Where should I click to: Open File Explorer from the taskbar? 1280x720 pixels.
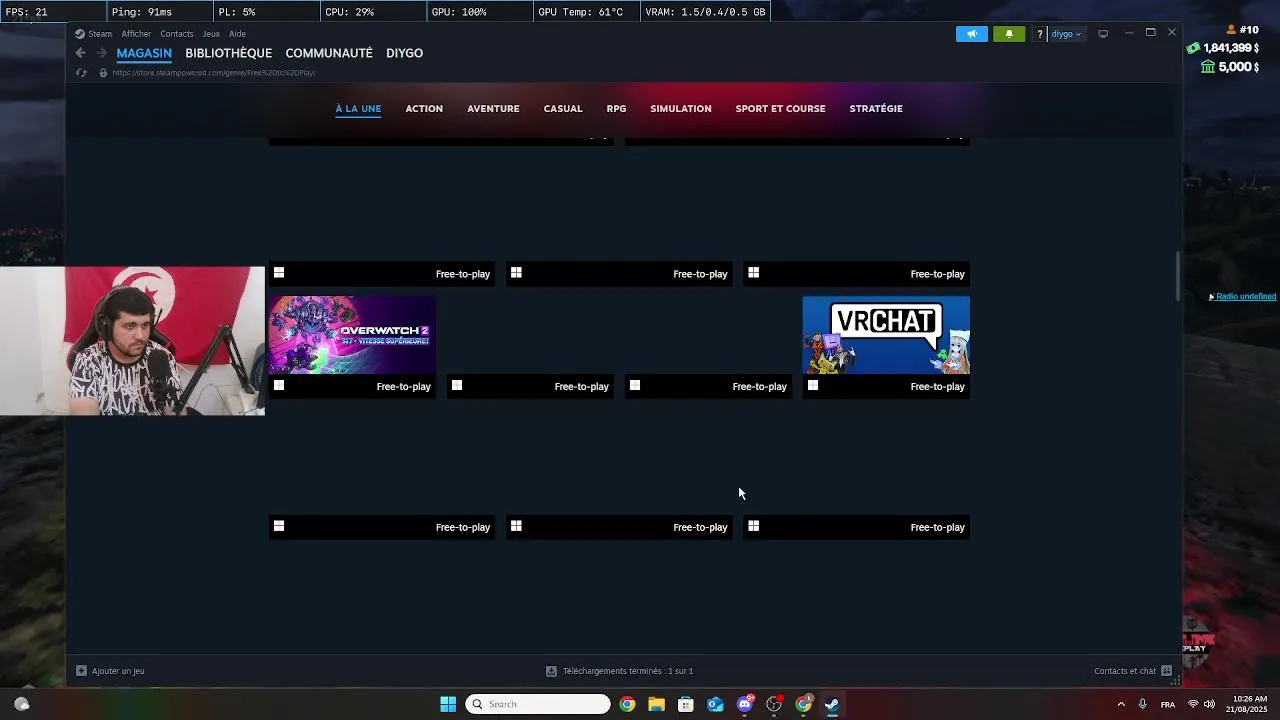point(656,704)
